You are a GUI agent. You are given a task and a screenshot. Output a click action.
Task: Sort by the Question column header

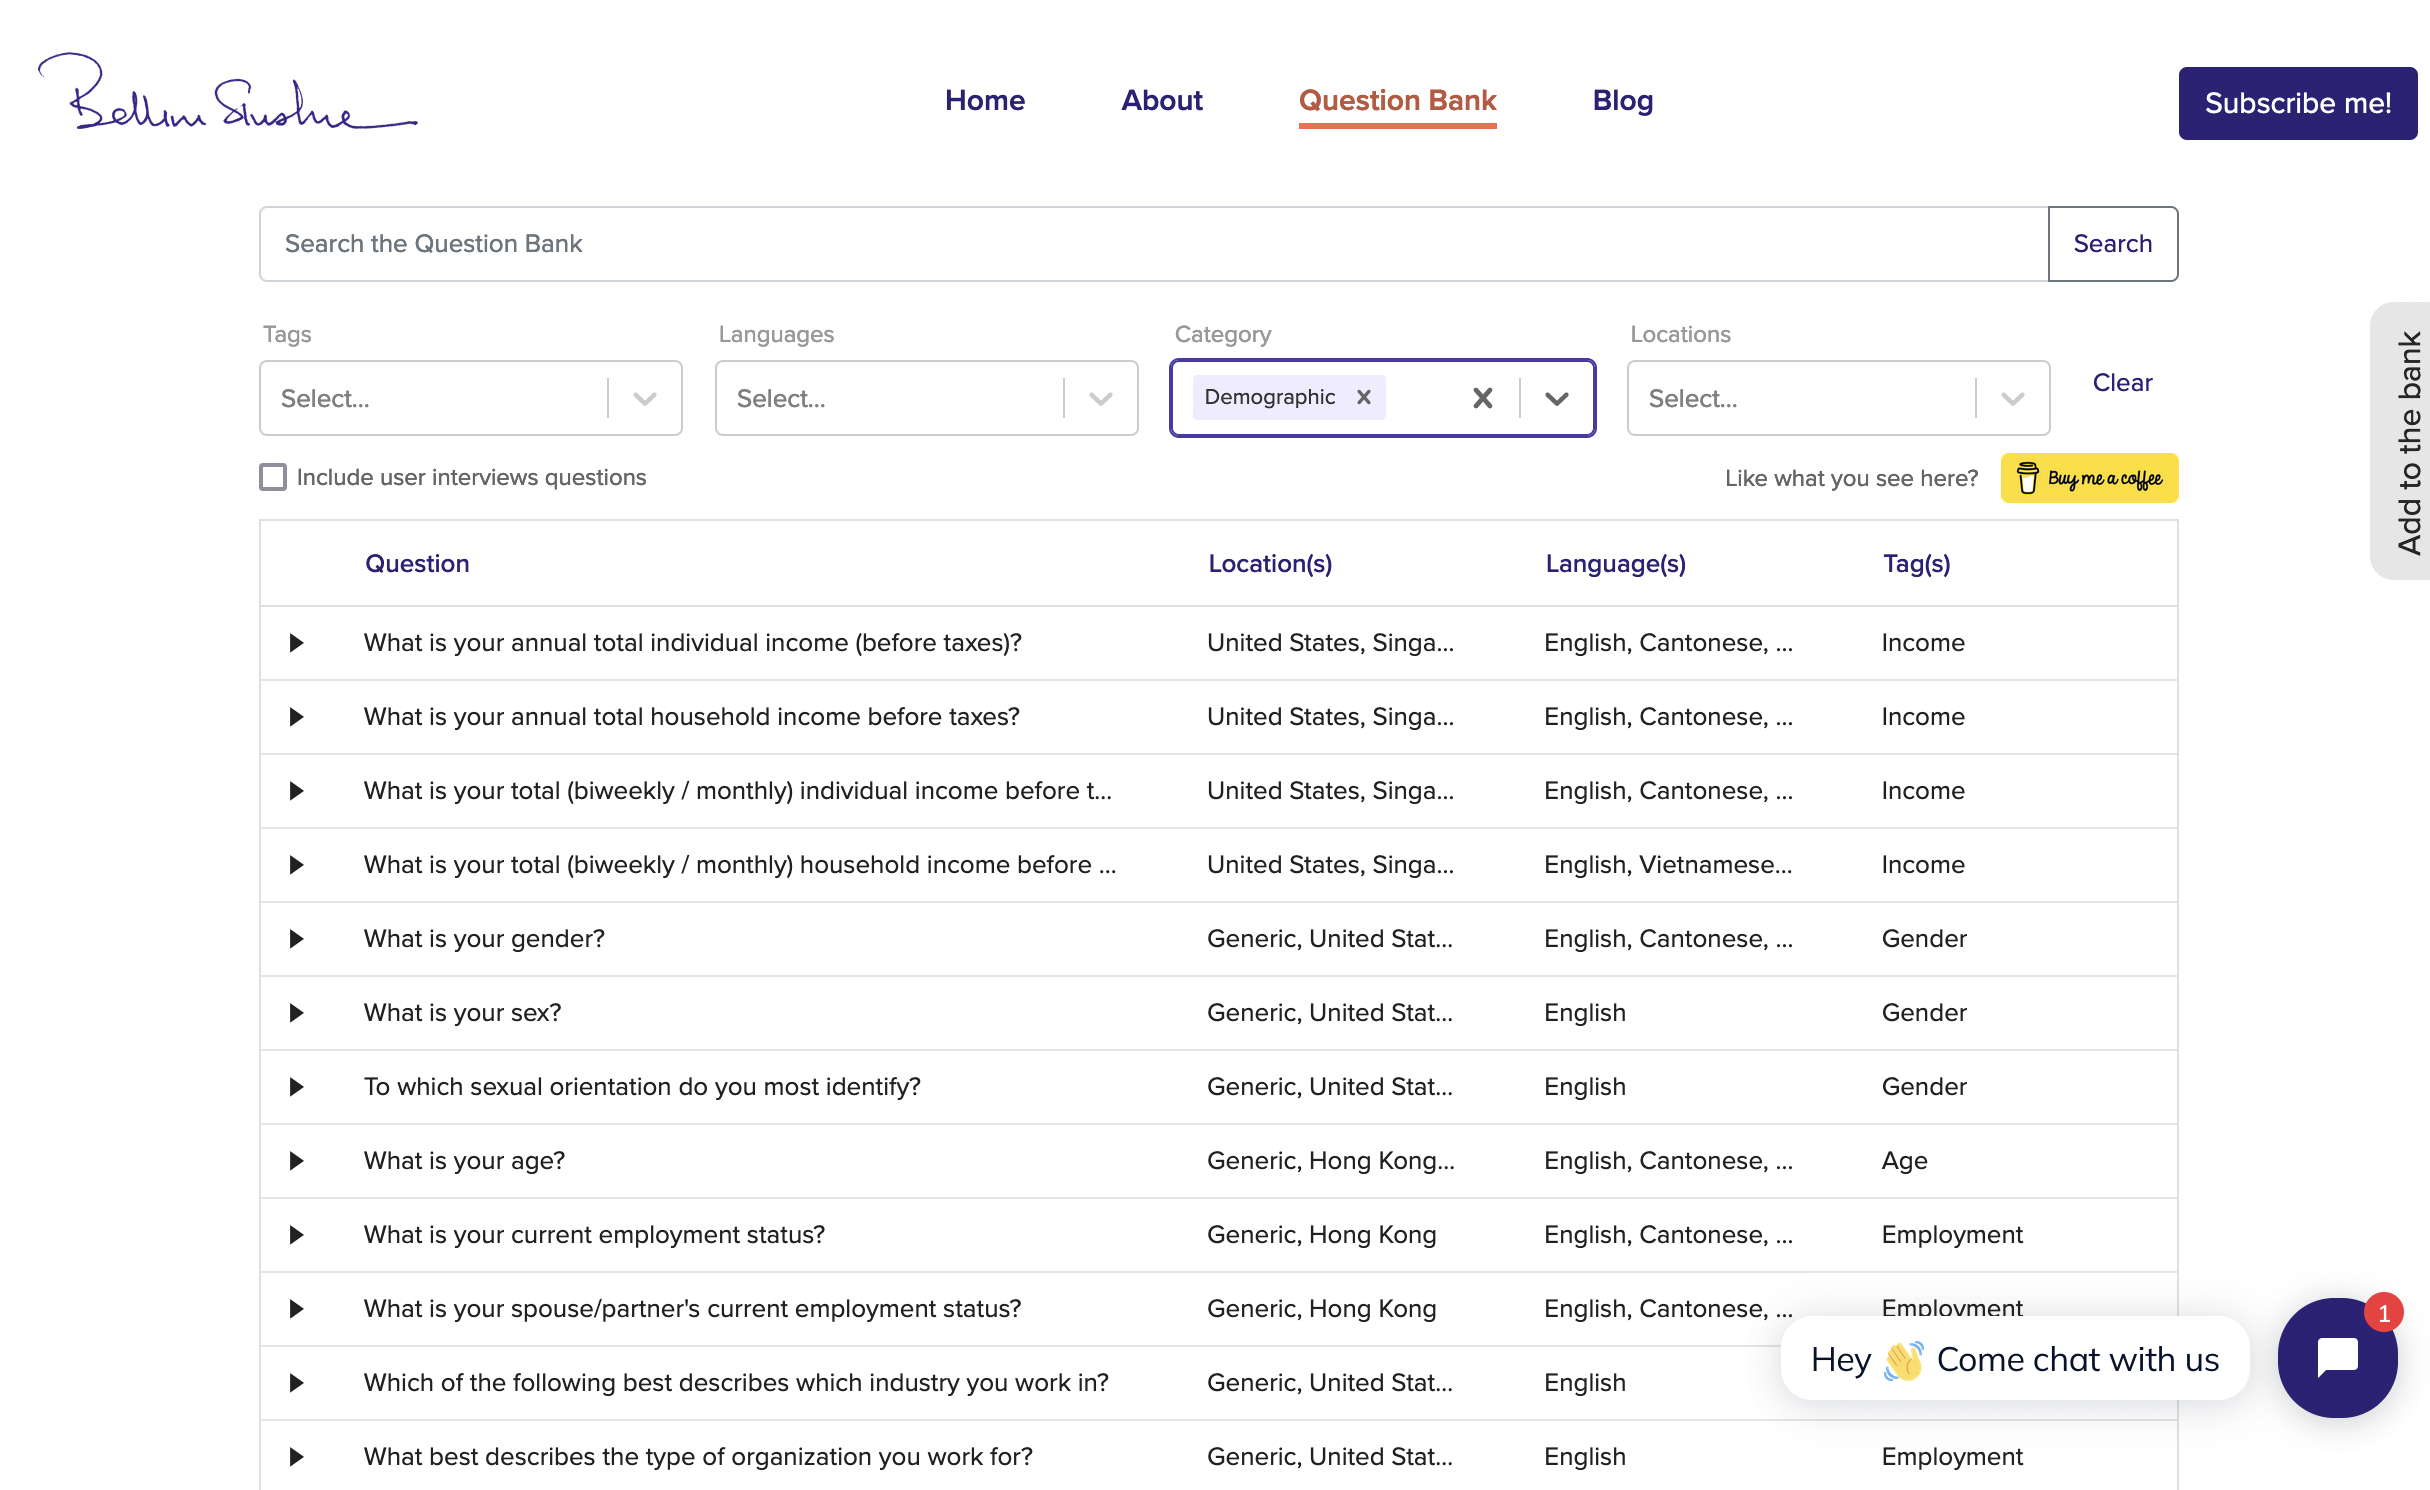[x=417, y=563]
